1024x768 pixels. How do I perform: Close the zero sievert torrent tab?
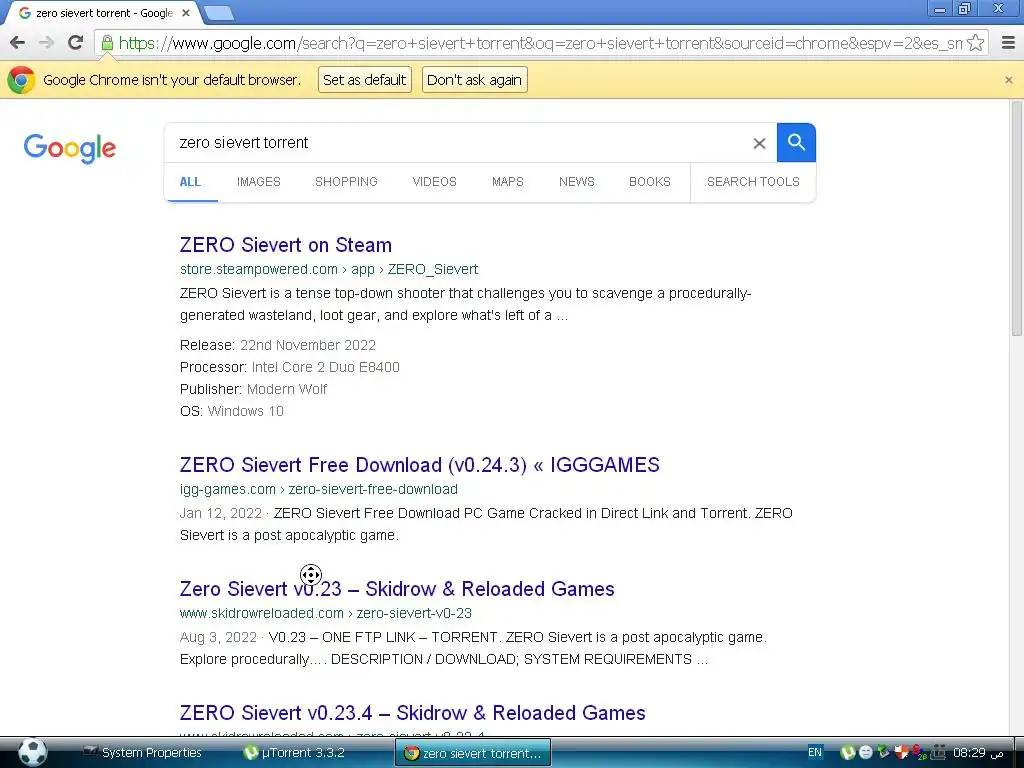coord(186,12)
